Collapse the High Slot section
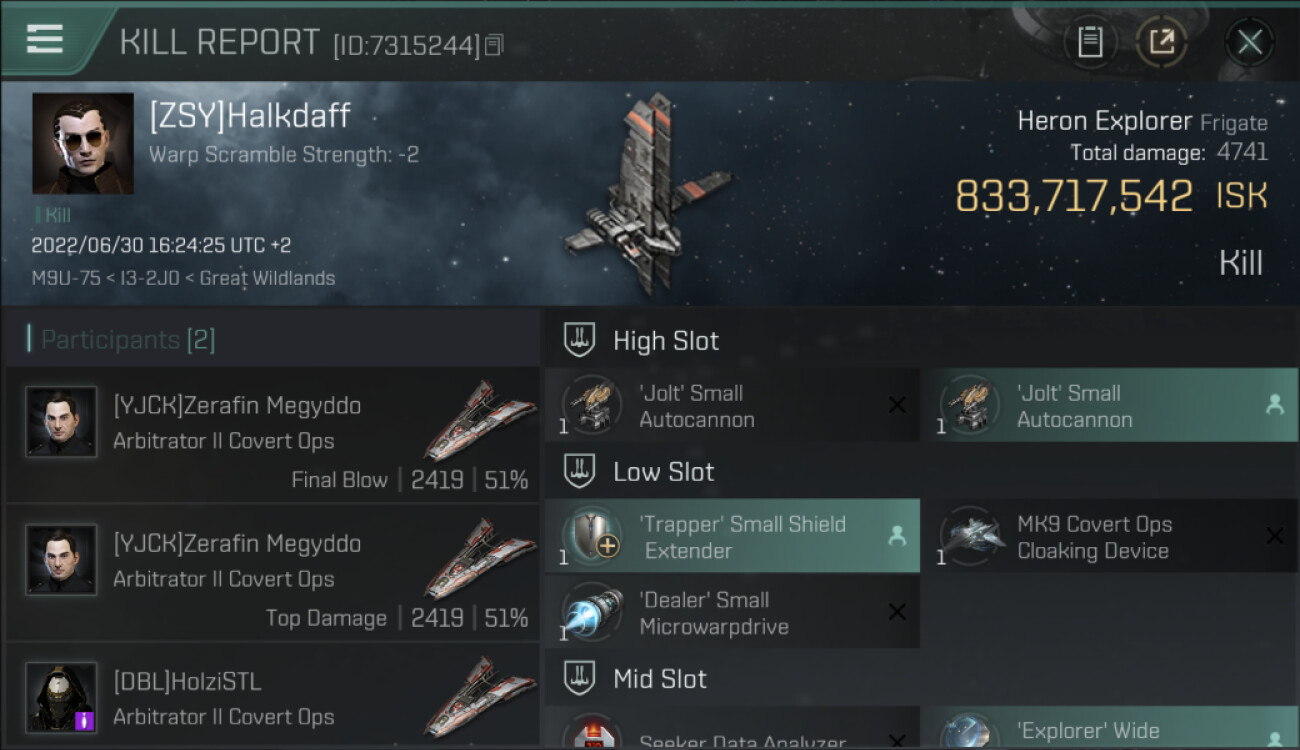Image resolution: width=1300 pixels, height=750 pixels. tap(580, 340)
